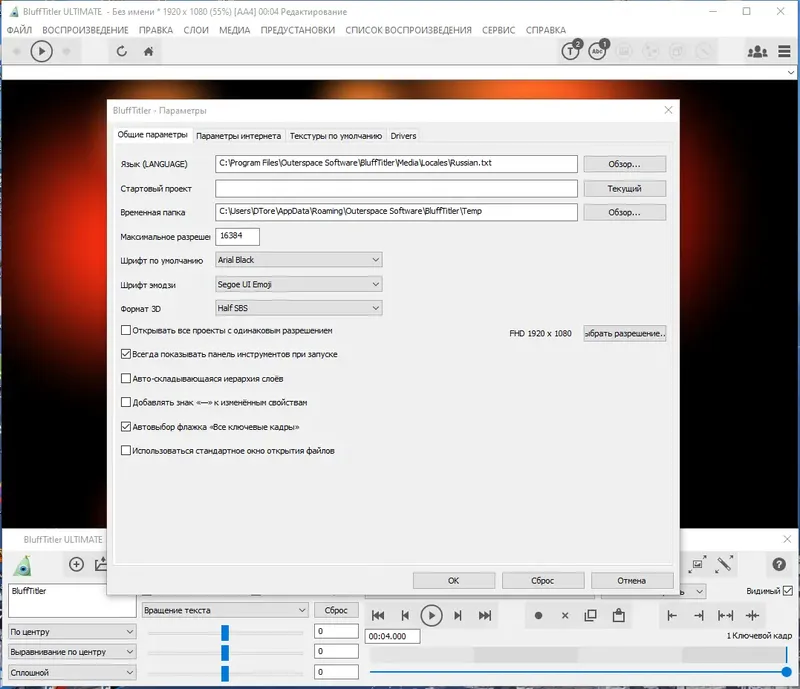Switch to 'Параметры интернета' tab
This screenshot has width=800, height=689.
click(238, 136)
